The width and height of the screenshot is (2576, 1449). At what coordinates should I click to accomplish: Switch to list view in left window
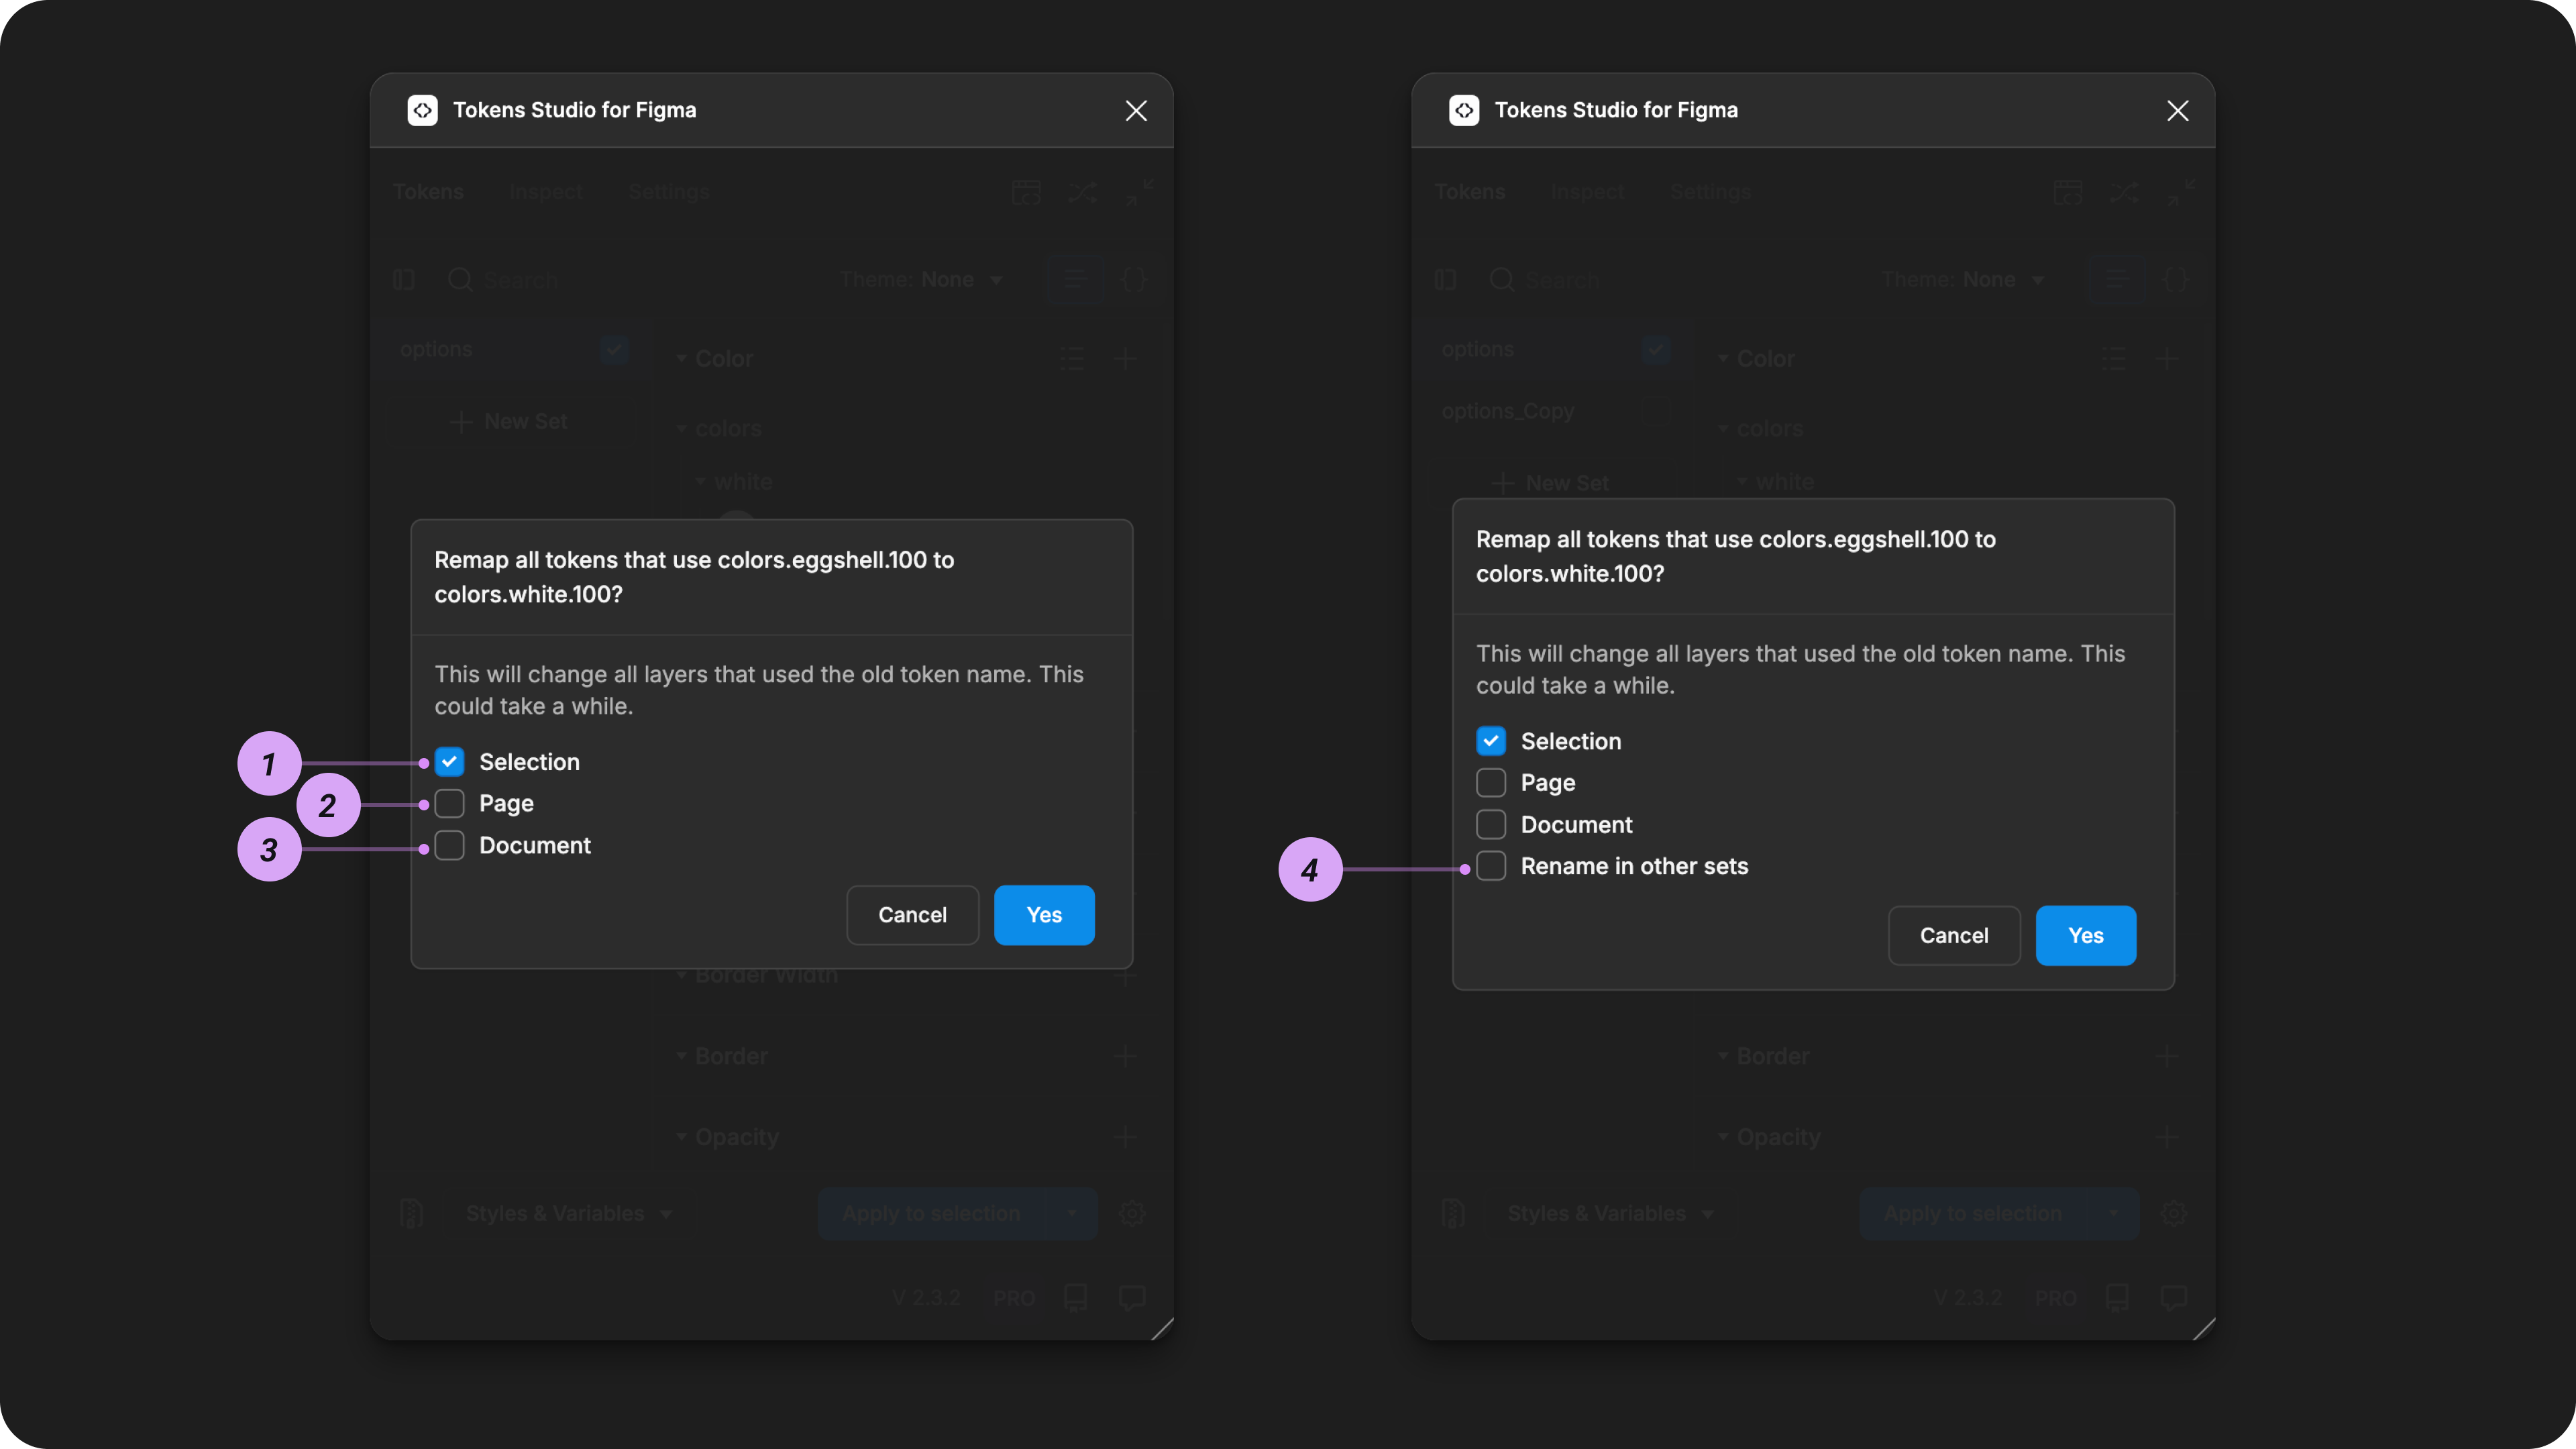tap(1074, 280)
